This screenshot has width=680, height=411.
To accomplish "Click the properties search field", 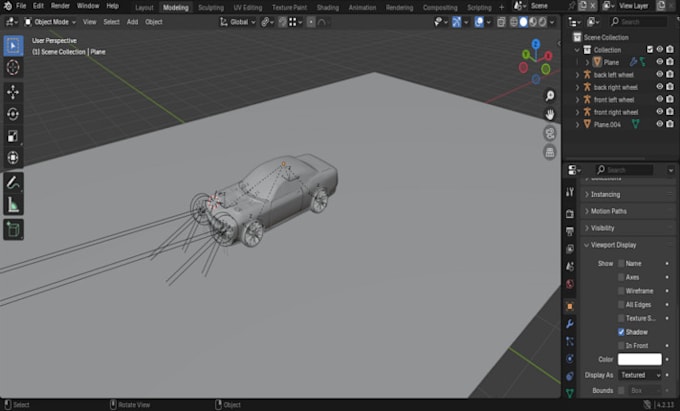I will tap(624, 170).
